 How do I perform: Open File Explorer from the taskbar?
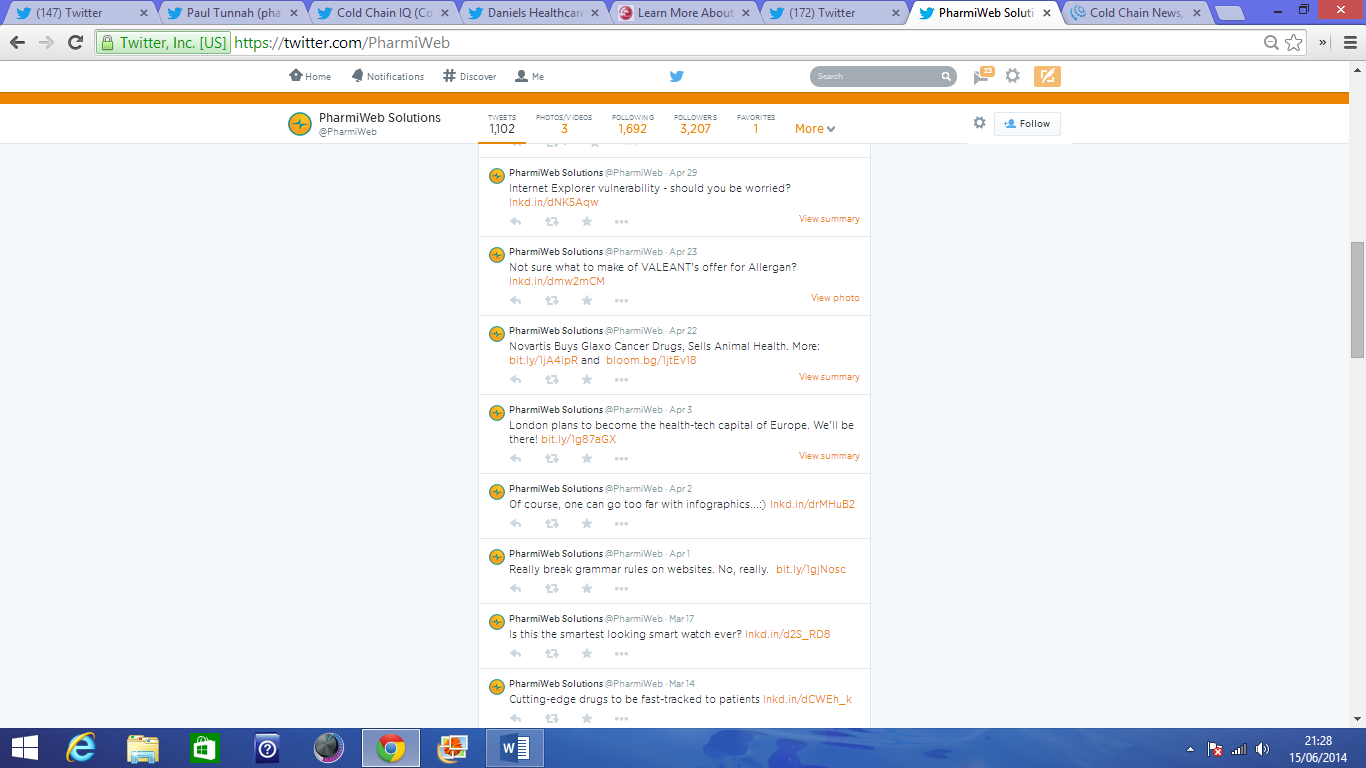[x=142, y=748]
